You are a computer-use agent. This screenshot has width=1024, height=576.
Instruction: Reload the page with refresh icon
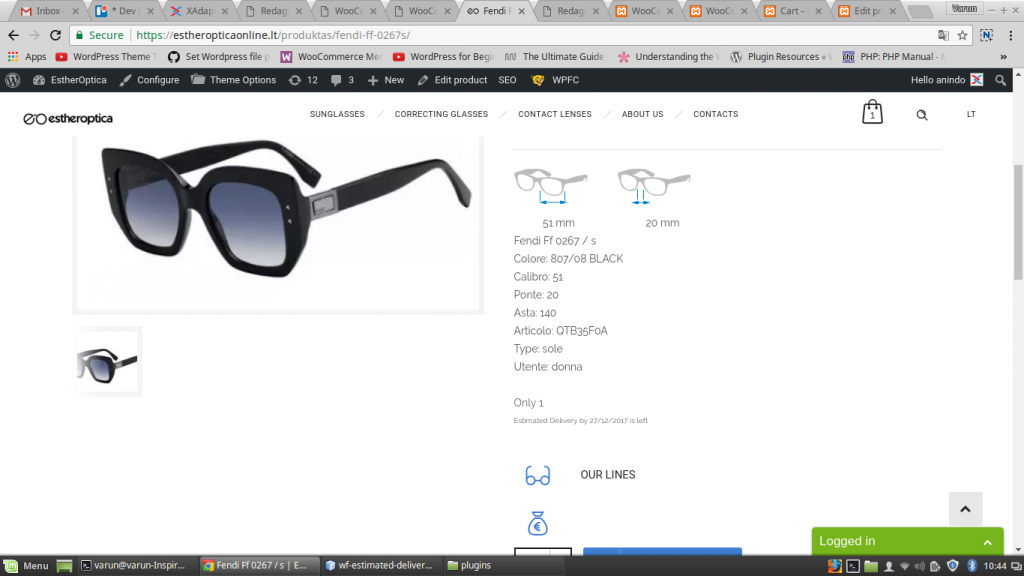(56, 35)
